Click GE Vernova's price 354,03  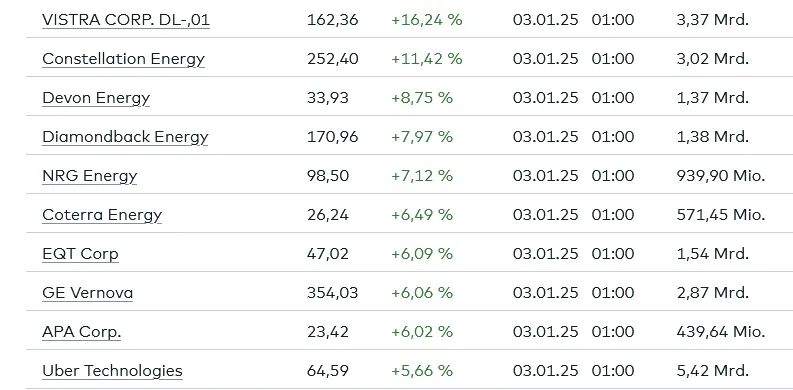332,292
